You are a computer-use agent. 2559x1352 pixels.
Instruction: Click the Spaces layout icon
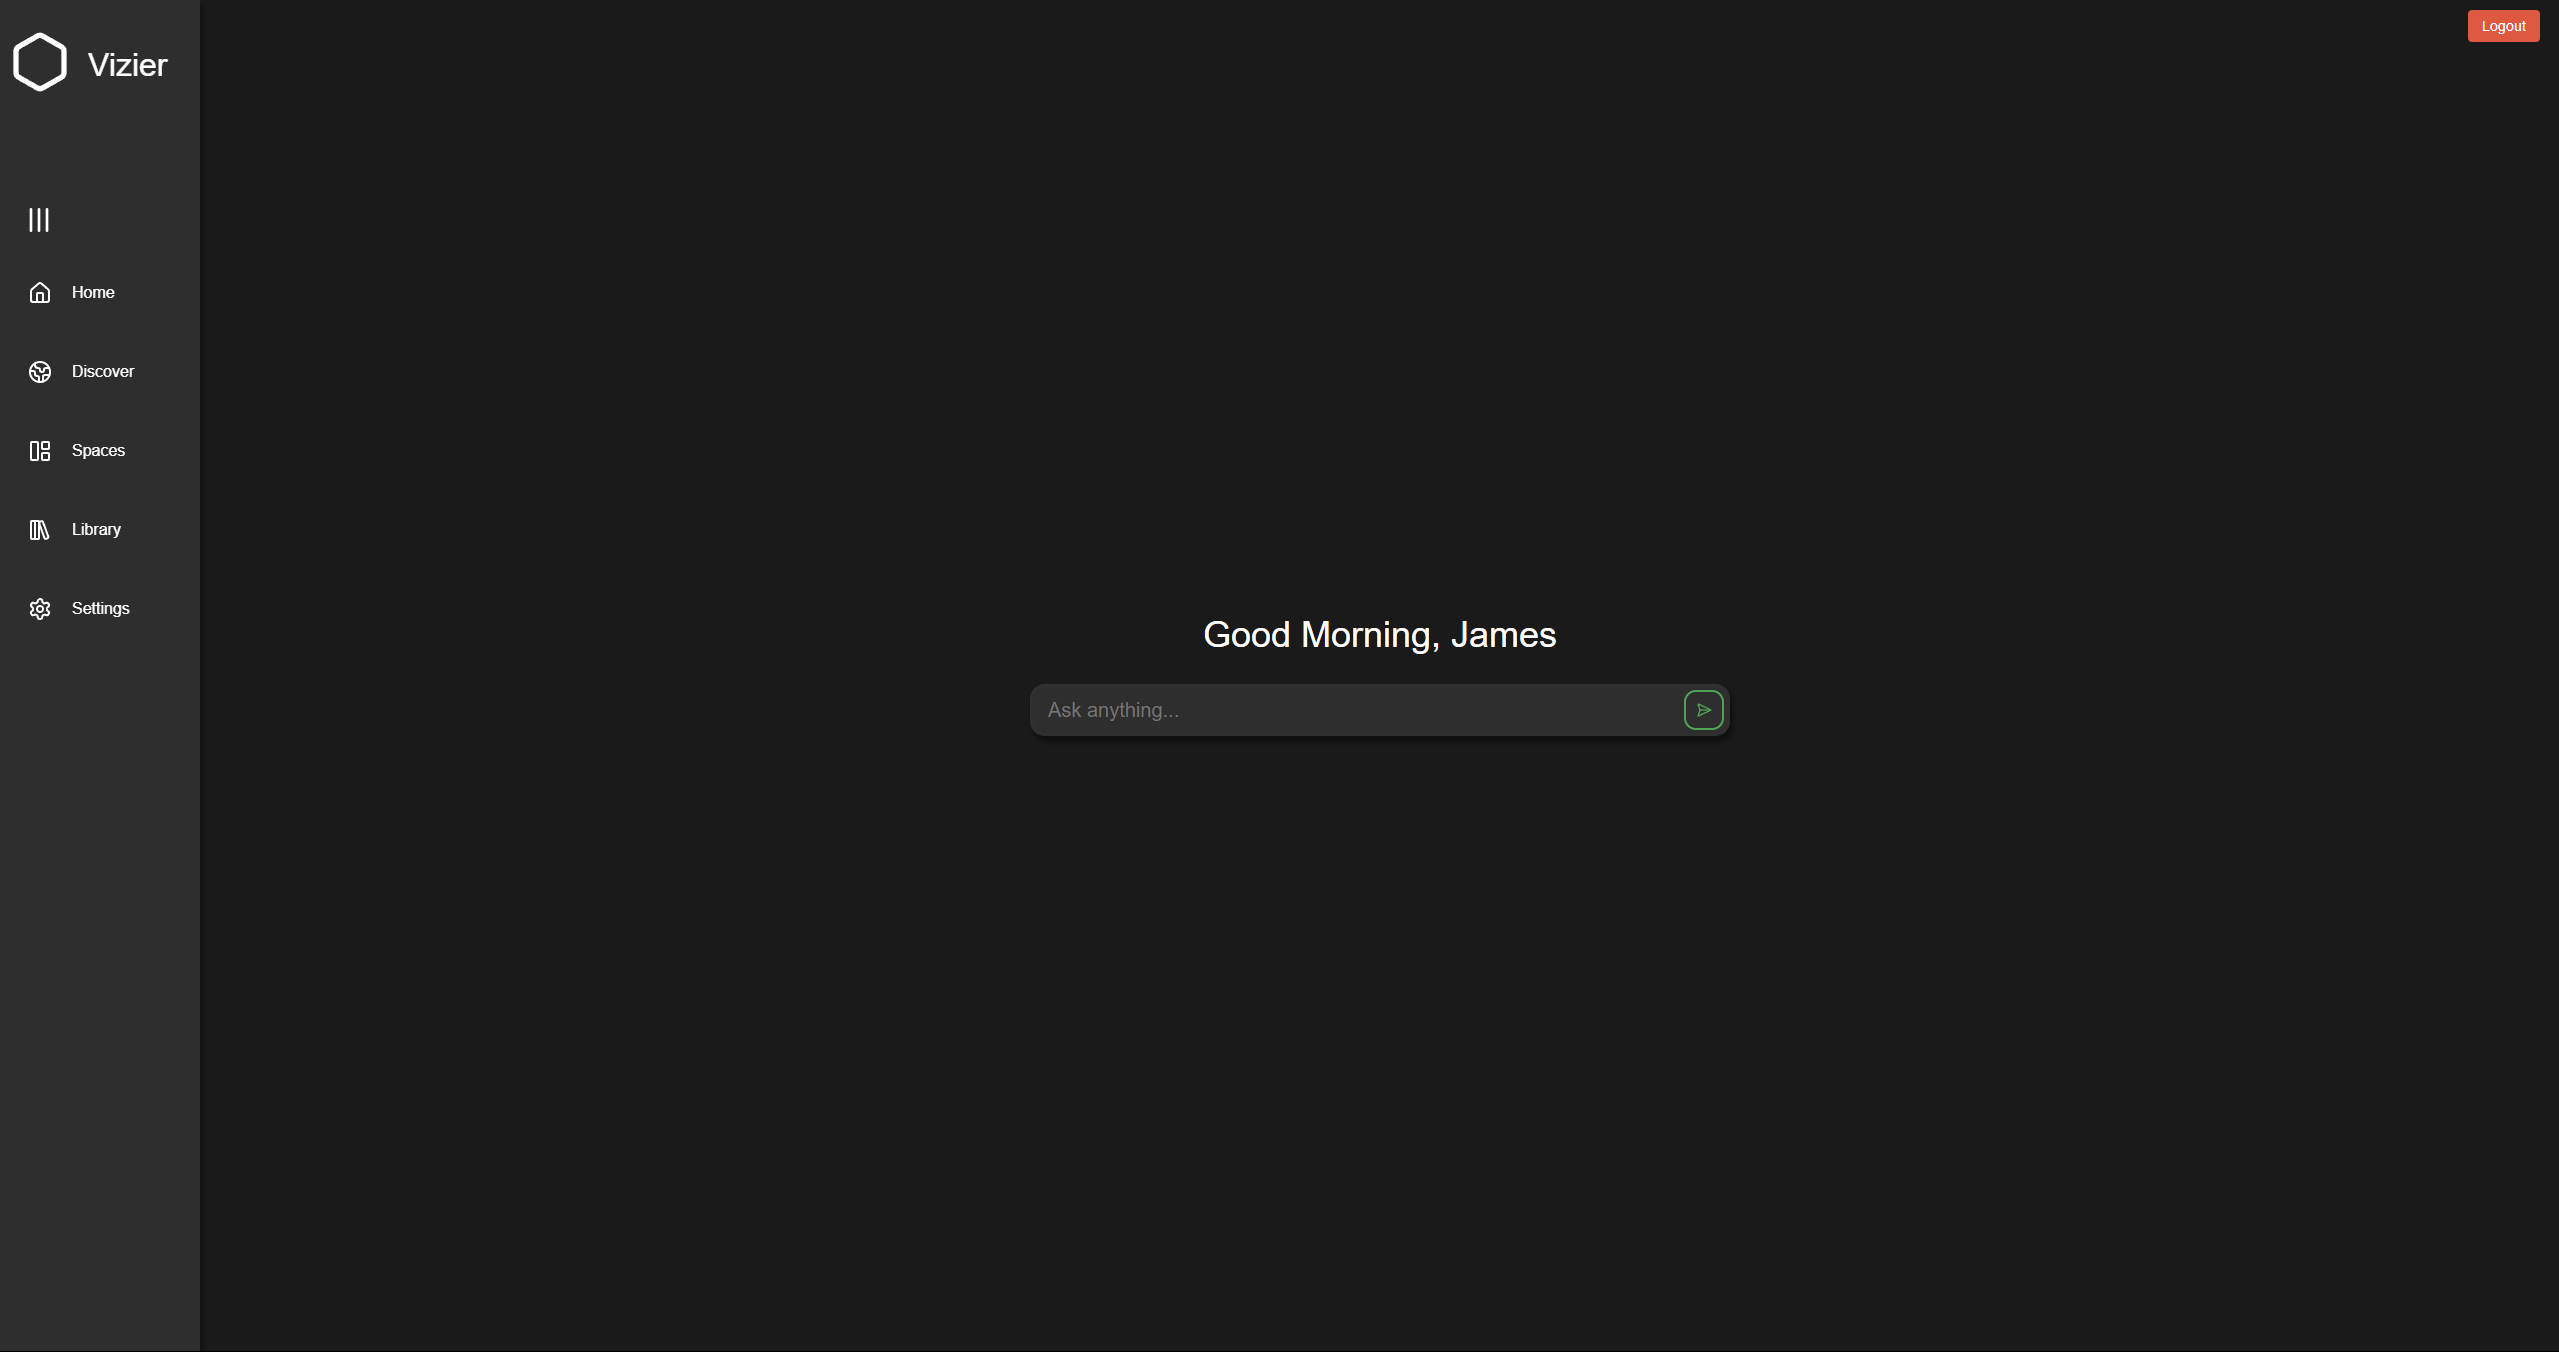pyautogui.click(x=40, y=451)
